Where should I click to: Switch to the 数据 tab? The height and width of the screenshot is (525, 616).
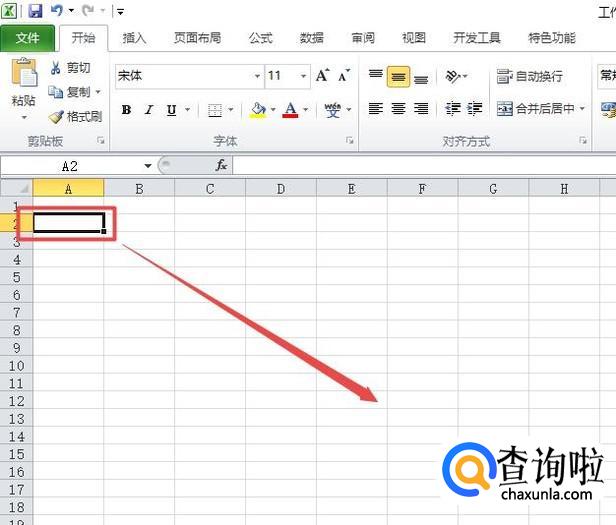tap(312, 38)
